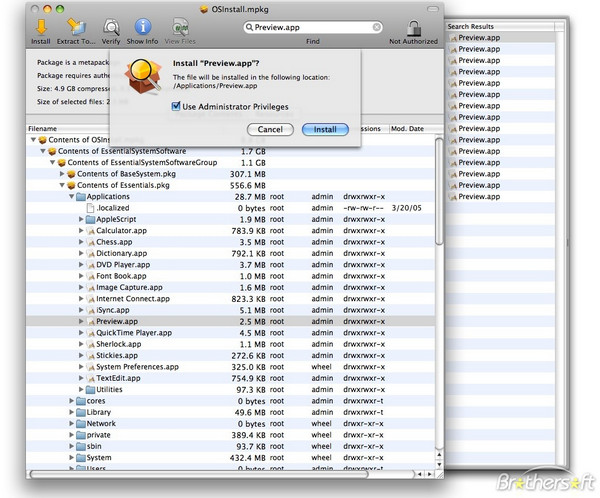Click the toolbar toggle pill in title bar
The height and width of the screenshot is (498, 600).
(433, 9)
